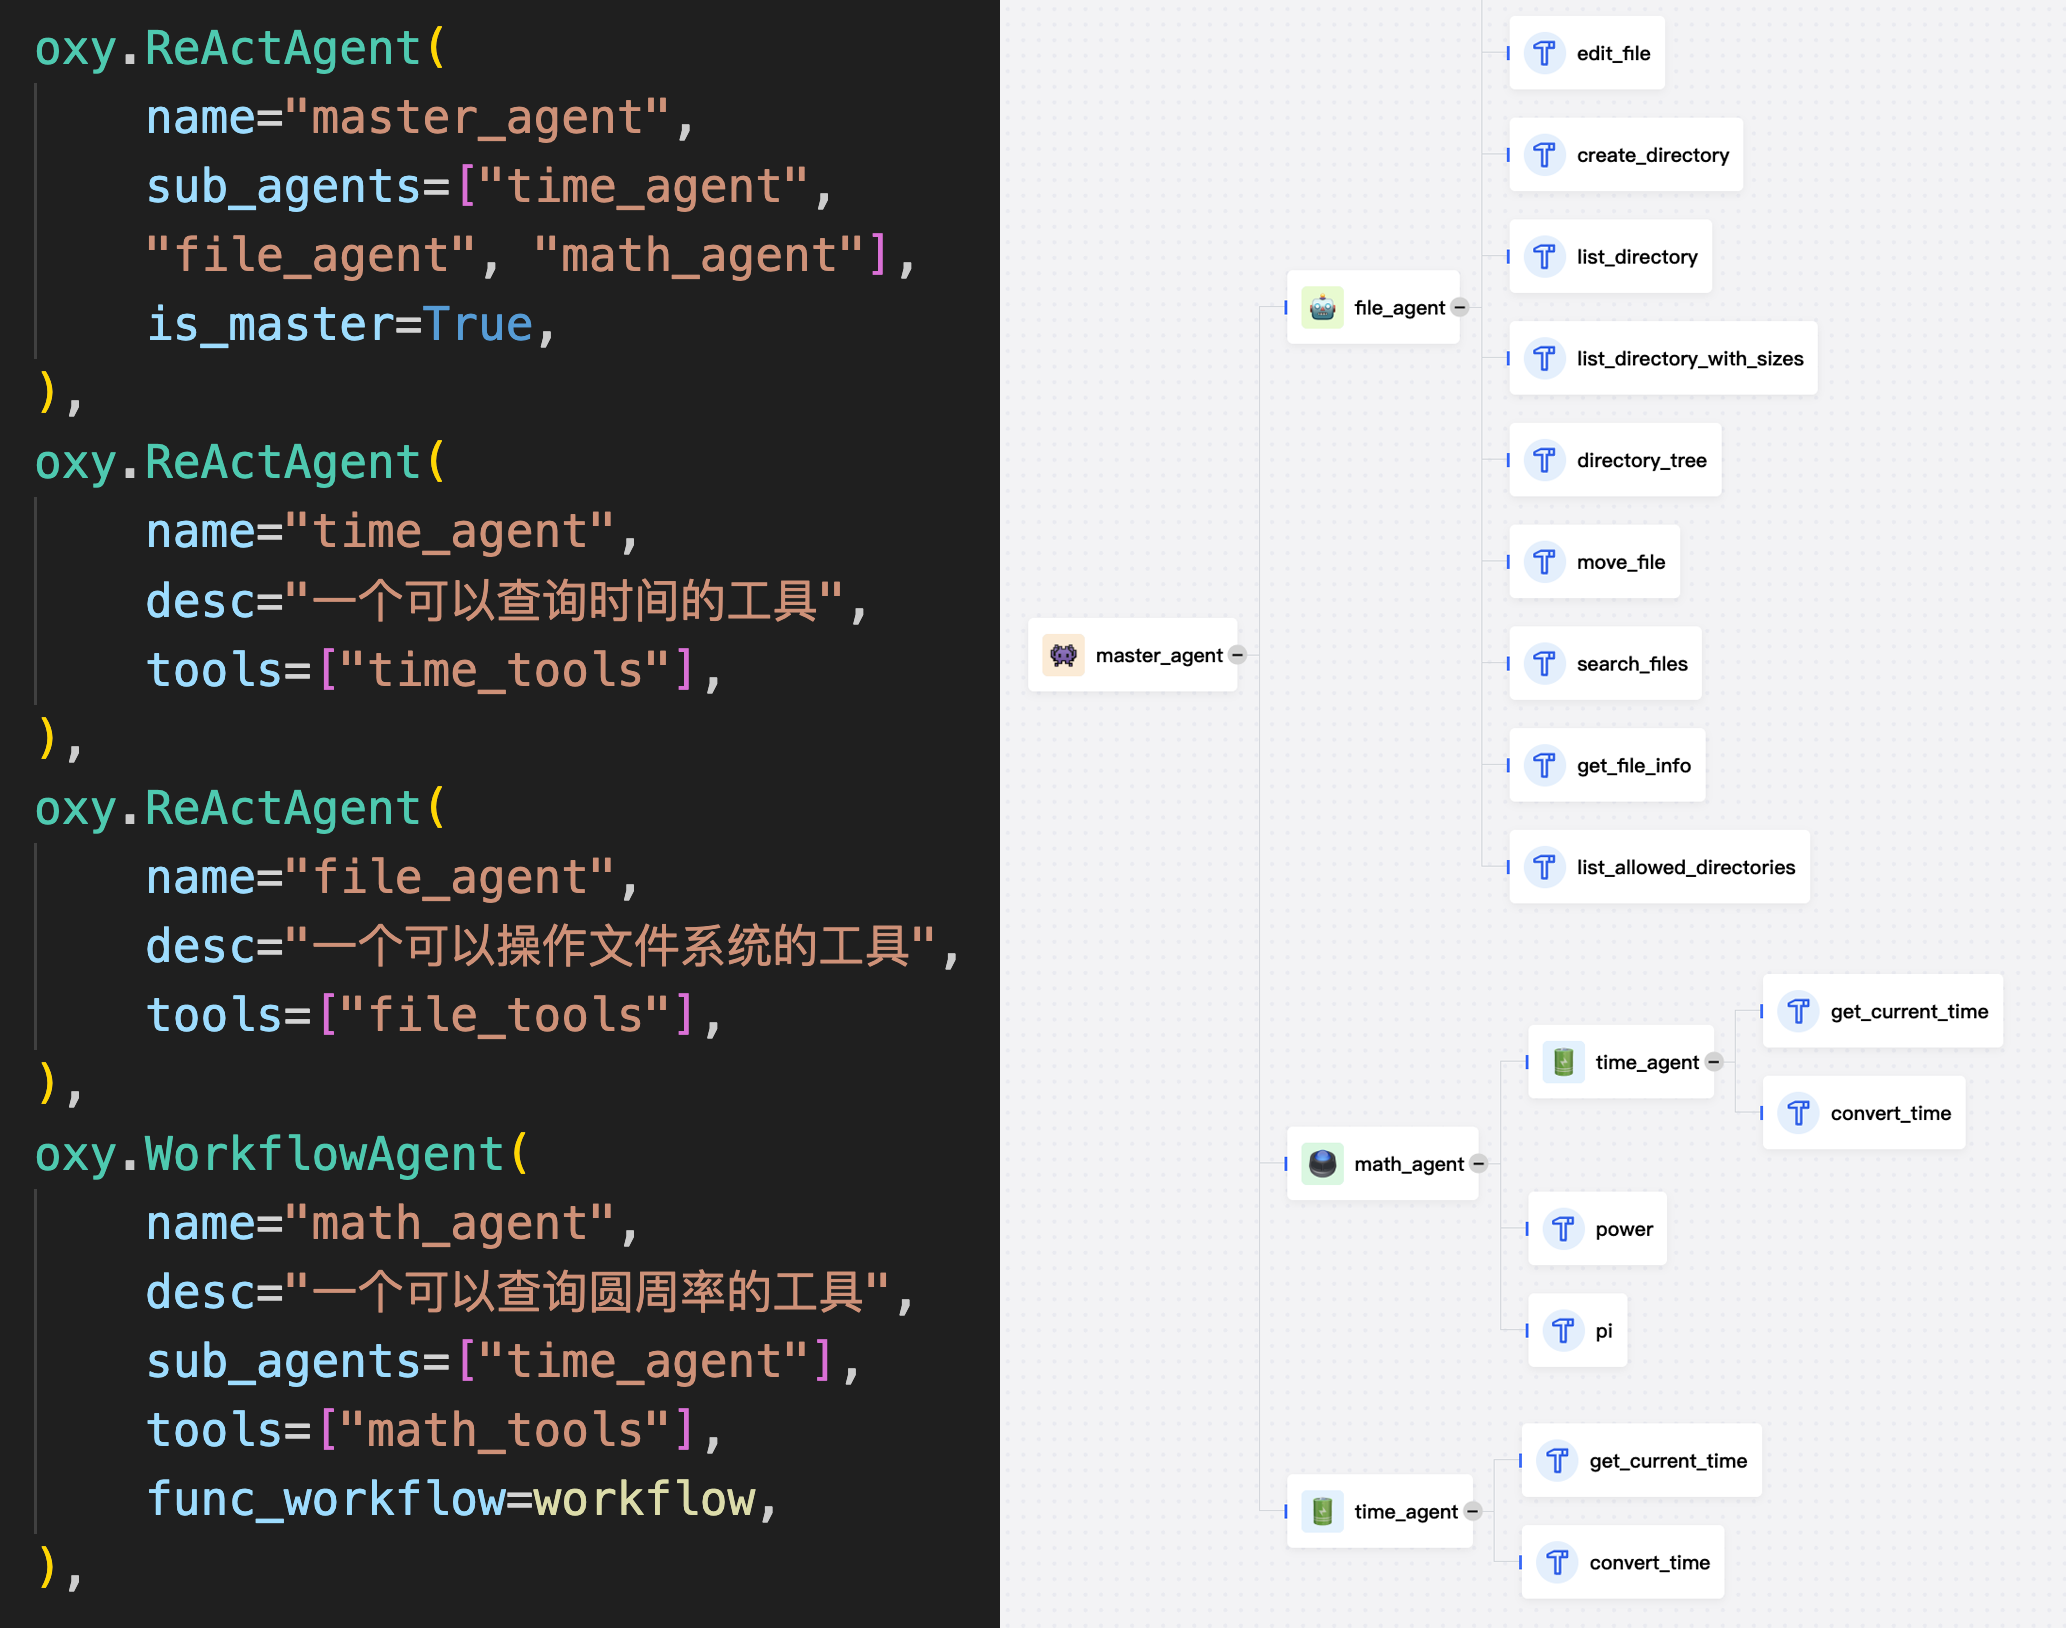2066x1628 pixels.
Task: Click the directory_tree tool icon
Action: coord(1544,460)
